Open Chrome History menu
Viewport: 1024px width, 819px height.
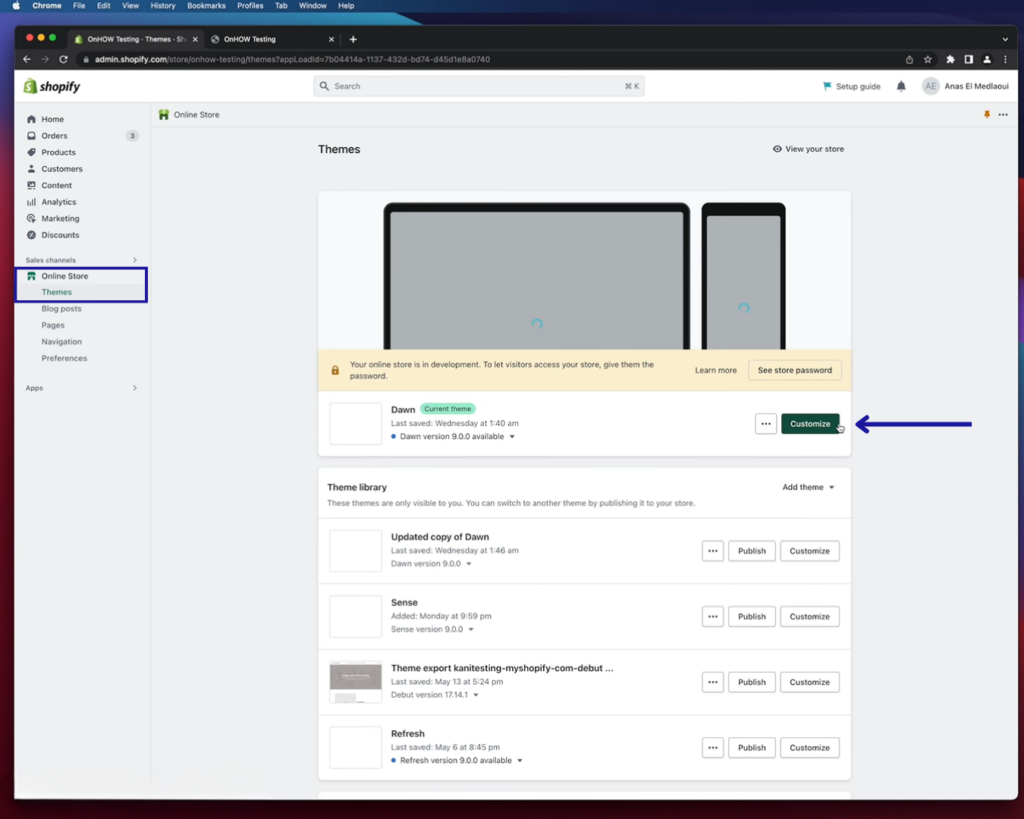[x=163, y=5]
